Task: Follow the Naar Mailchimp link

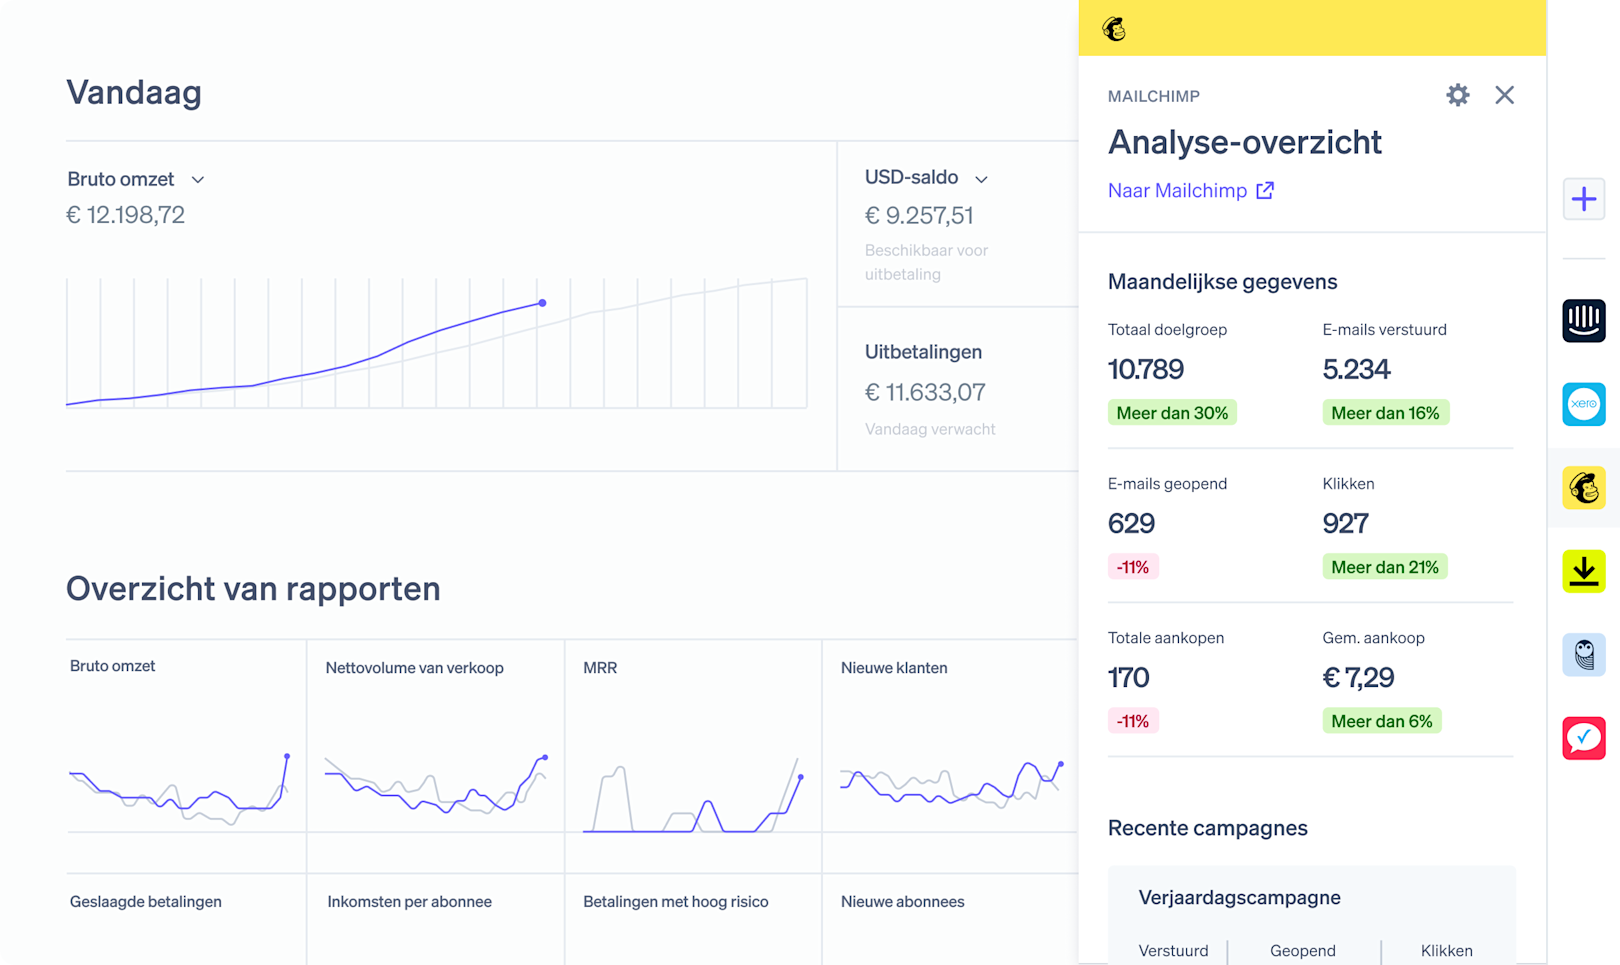Action: tap(1177, 190)
